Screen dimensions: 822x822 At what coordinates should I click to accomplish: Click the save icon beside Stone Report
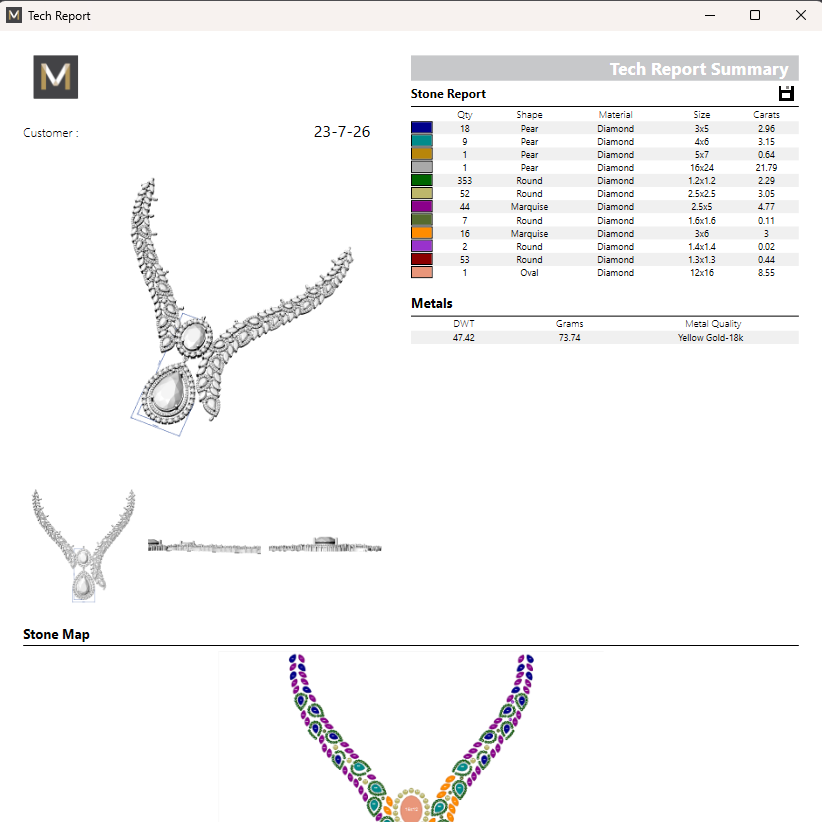pos(786,93)
